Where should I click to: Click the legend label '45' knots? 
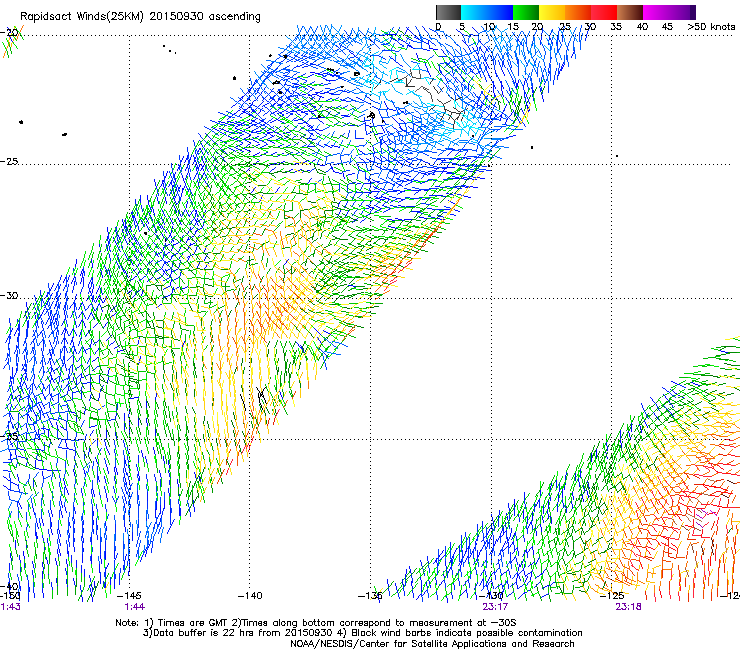(x=667, y=27)
